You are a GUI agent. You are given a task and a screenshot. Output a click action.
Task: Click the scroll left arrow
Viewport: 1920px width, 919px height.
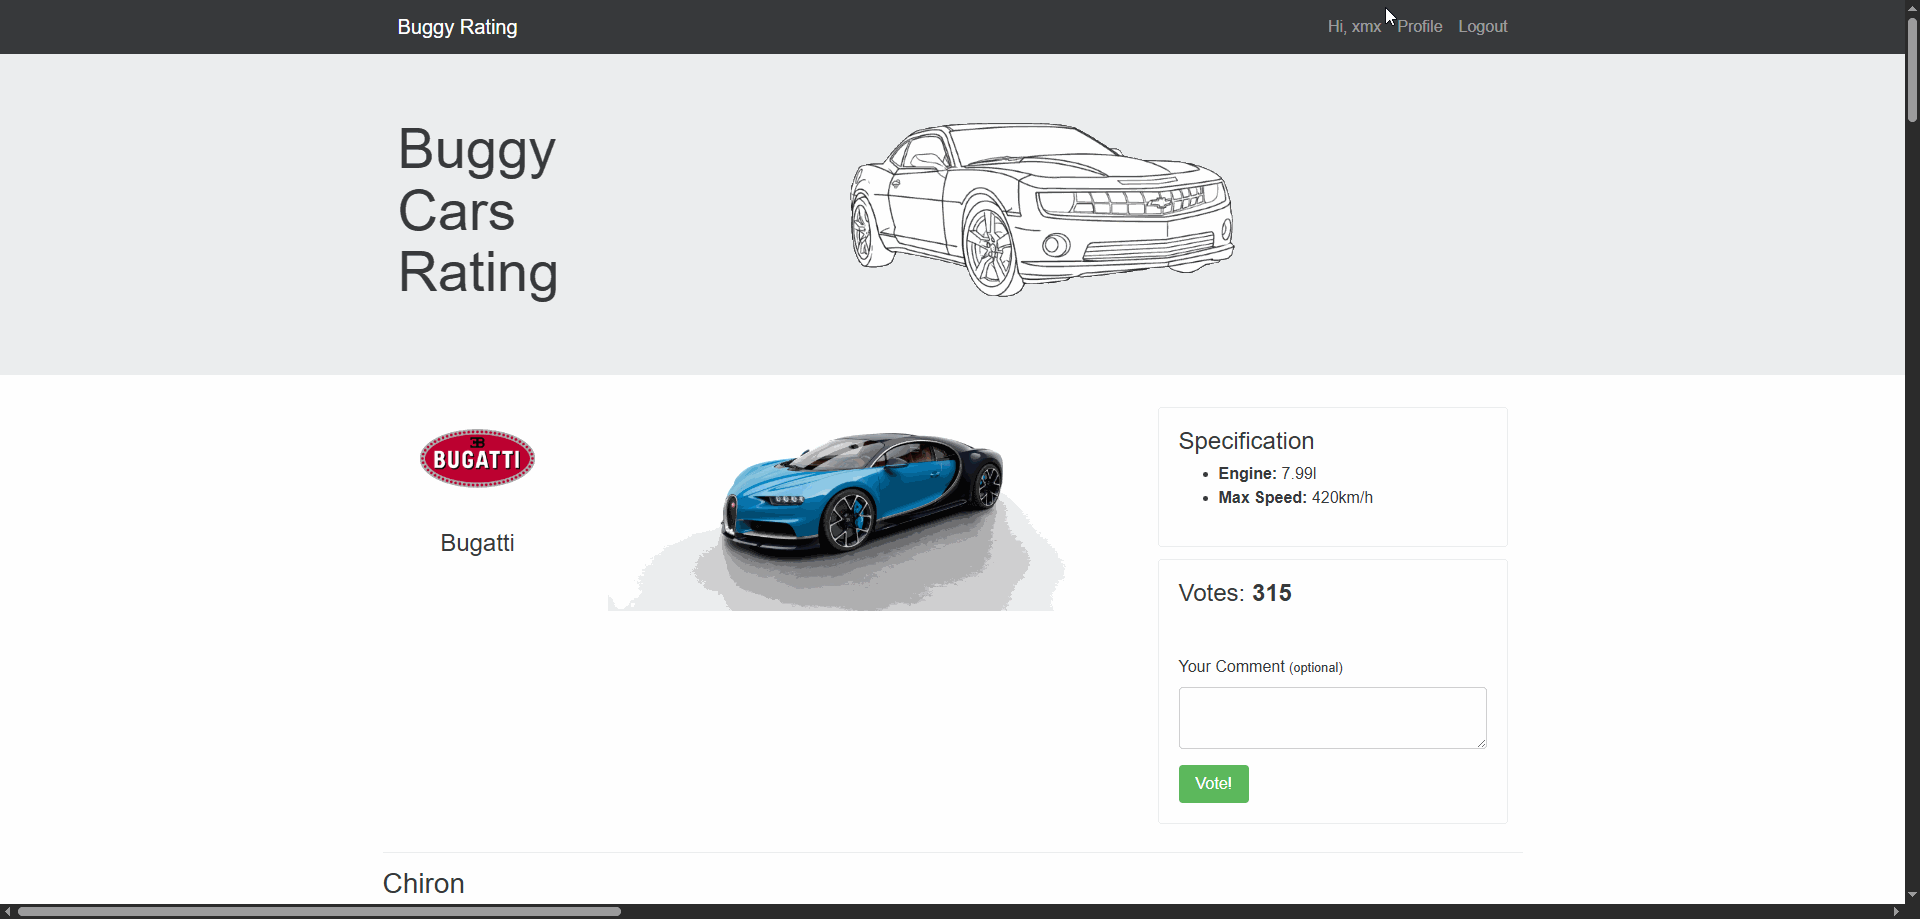click(x=7, y=911)
